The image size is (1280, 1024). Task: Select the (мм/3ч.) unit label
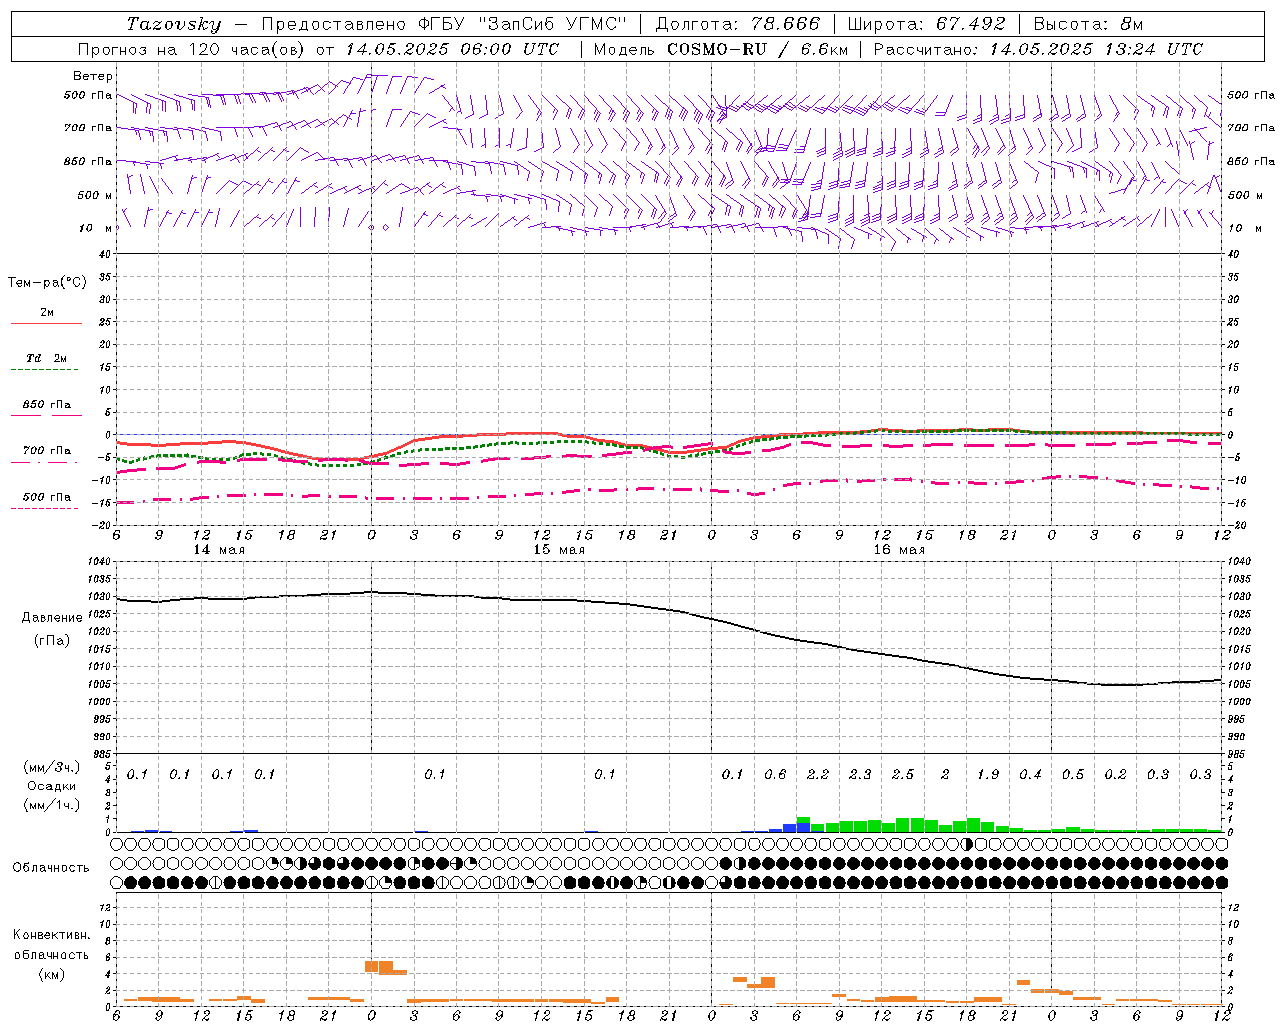click(x=51, y=768)
